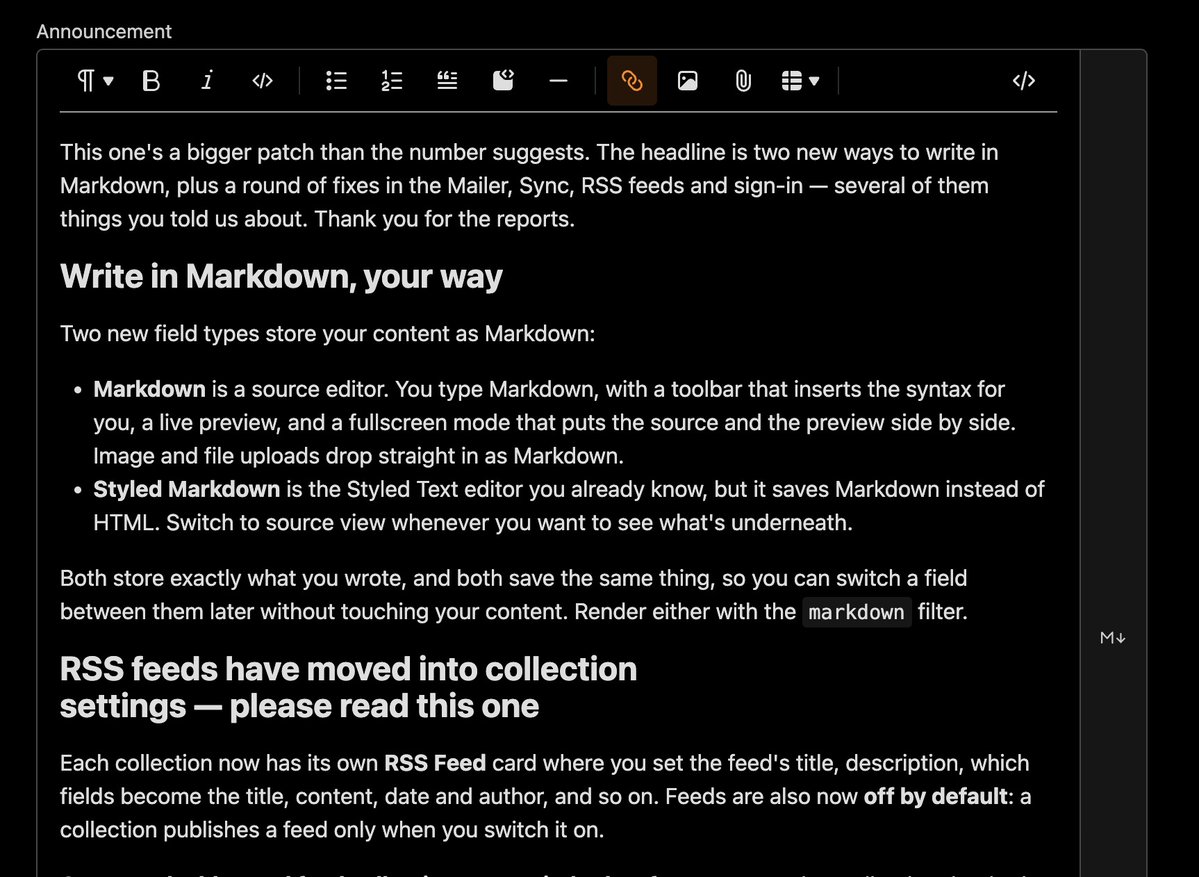Attach a file with paperclip icon

(x=743, y=80)
